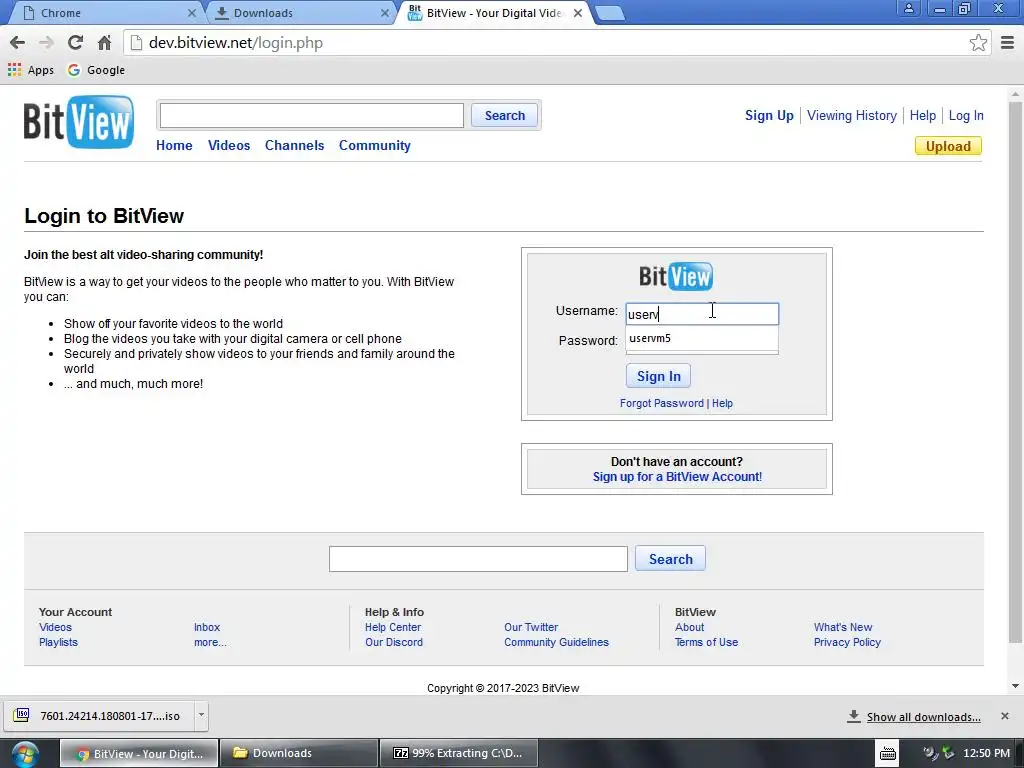Close the Downloads tab

(385, 13)
